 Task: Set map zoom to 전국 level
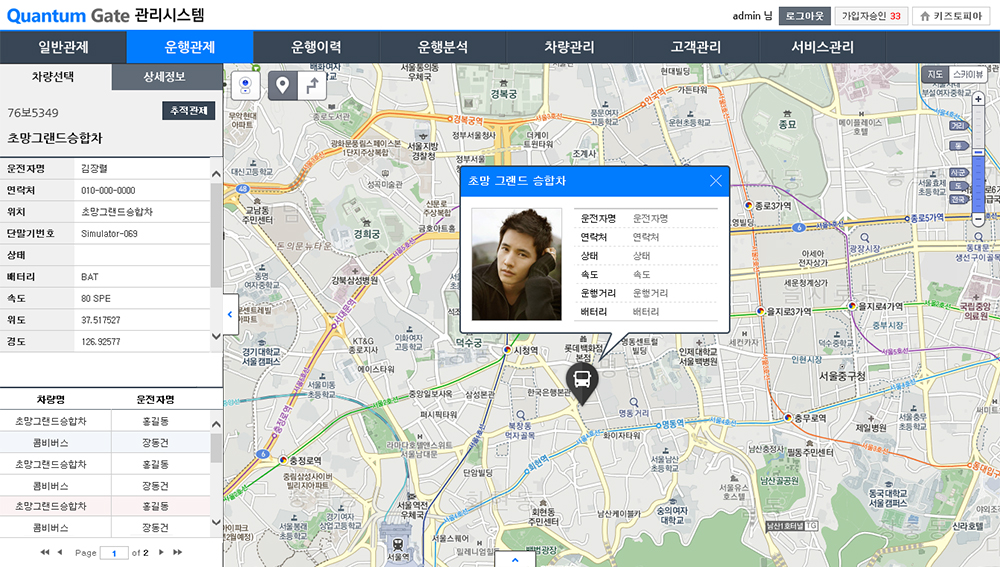coord(959,200)
